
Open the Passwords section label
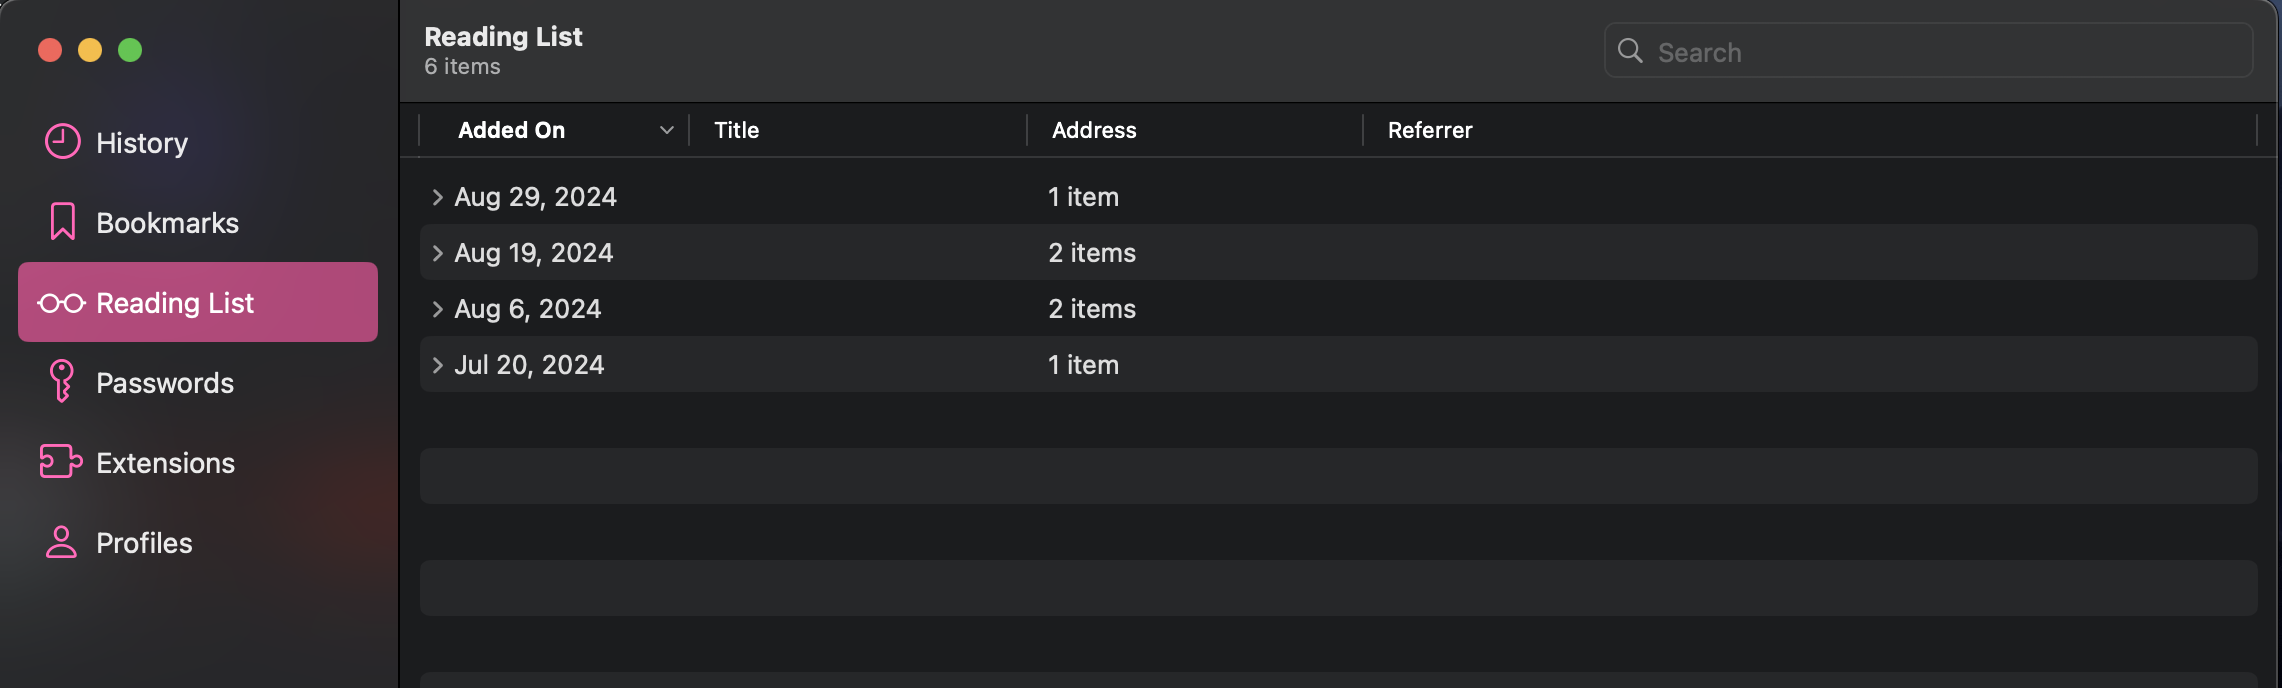165,383
